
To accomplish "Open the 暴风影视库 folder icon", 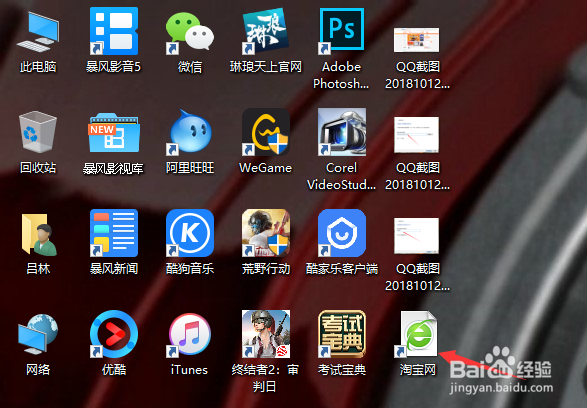I will [114, 133].
